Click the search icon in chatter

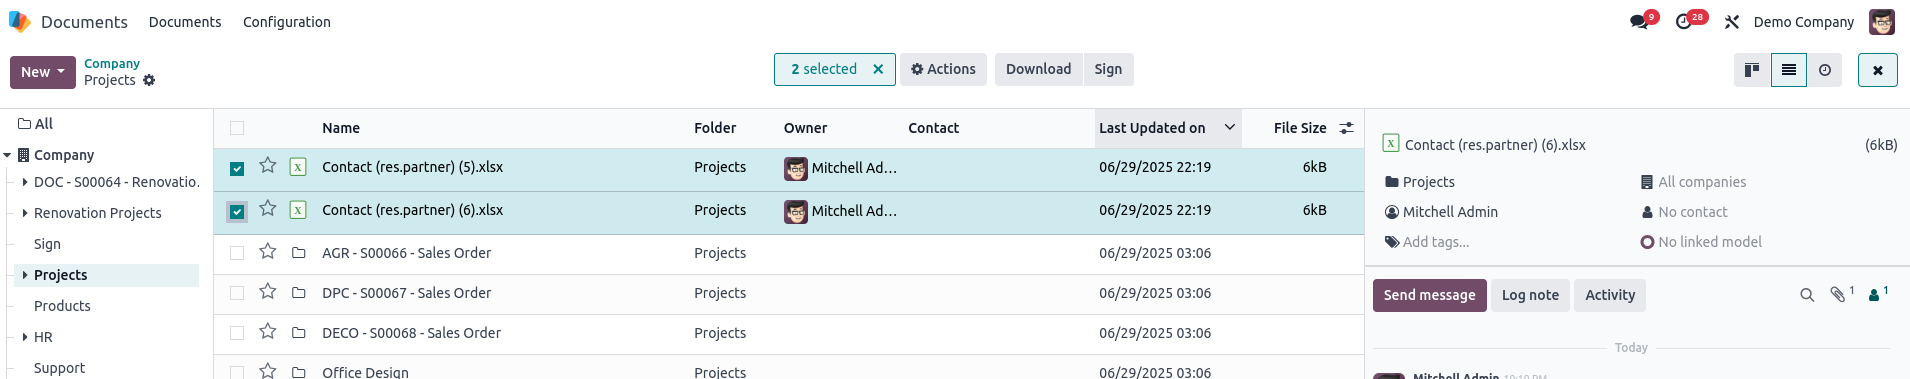coord(1807,295)
